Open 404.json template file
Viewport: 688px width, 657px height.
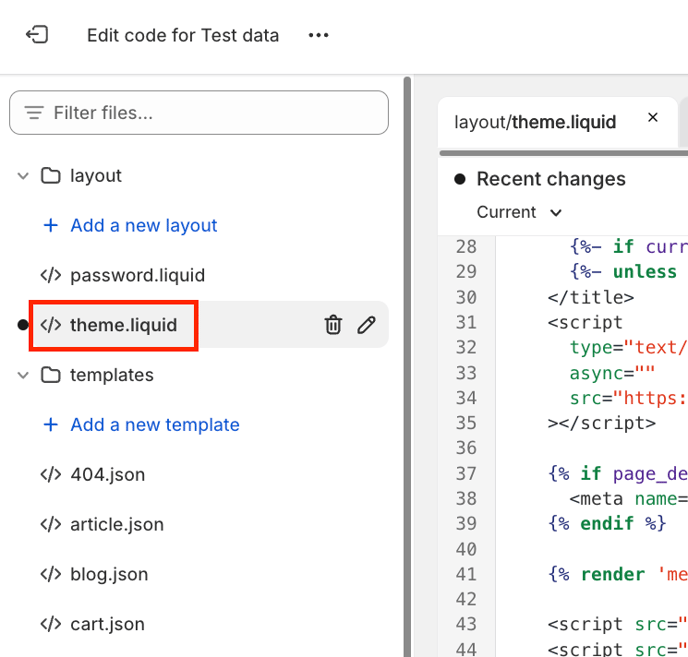(108, 474)
